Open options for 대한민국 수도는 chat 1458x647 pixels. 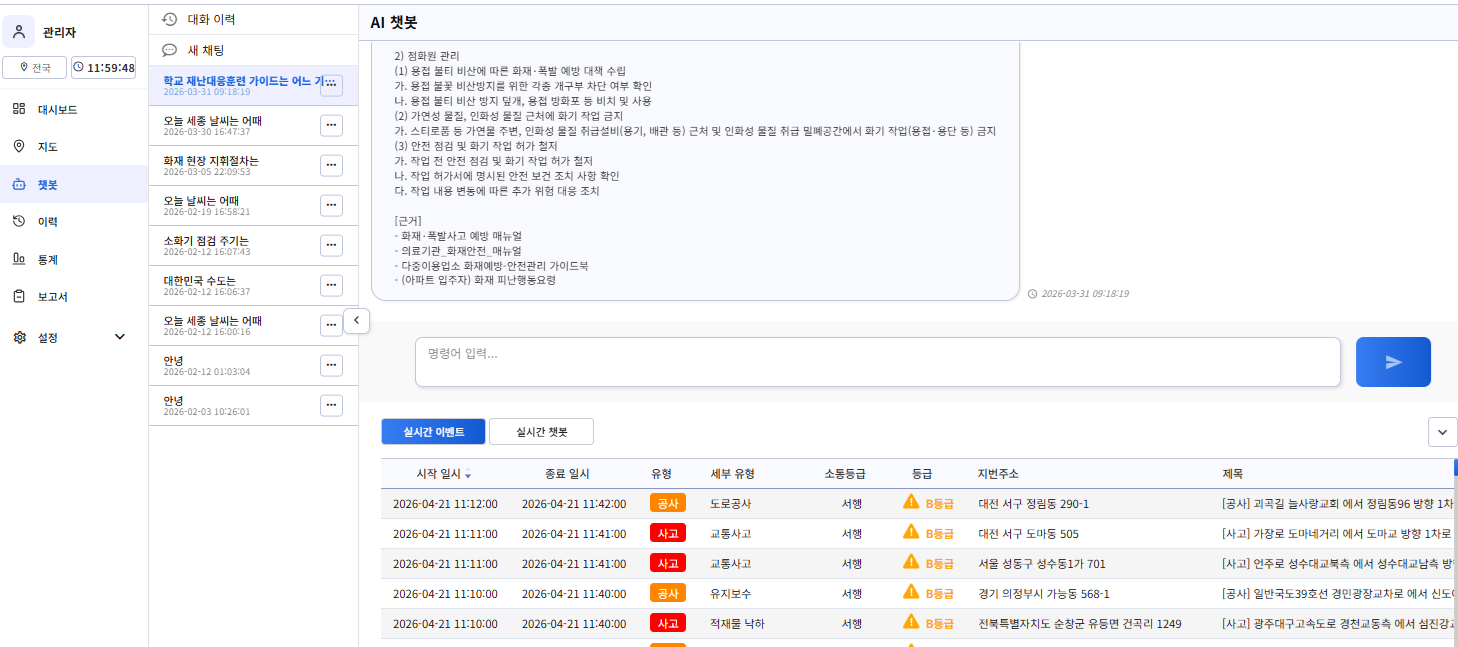click(x=332, y=285)
